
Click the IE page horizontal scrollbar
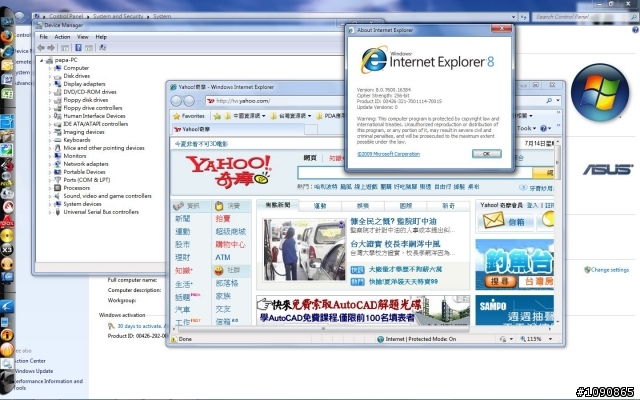[x=322, y=329]
